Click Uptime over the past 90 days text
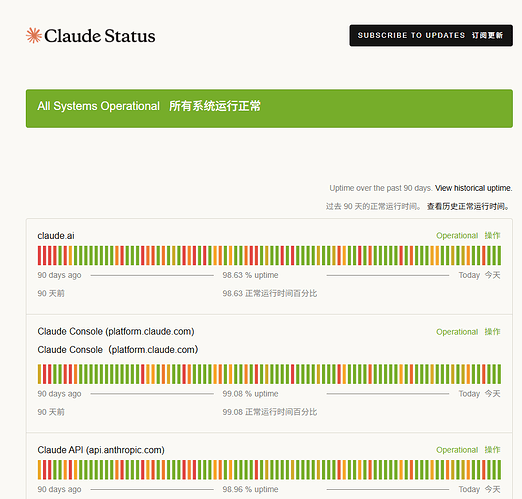The width and height of the screenshot is (522, 499). tap(381, 188)
